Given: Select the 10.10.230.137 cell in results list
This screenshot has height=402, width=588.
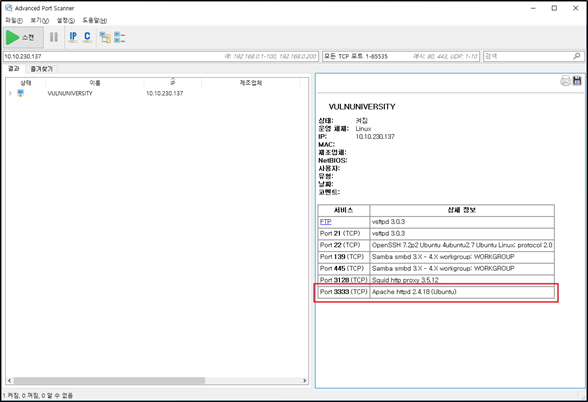Looking at the screenshot, I should coord(165,93).
